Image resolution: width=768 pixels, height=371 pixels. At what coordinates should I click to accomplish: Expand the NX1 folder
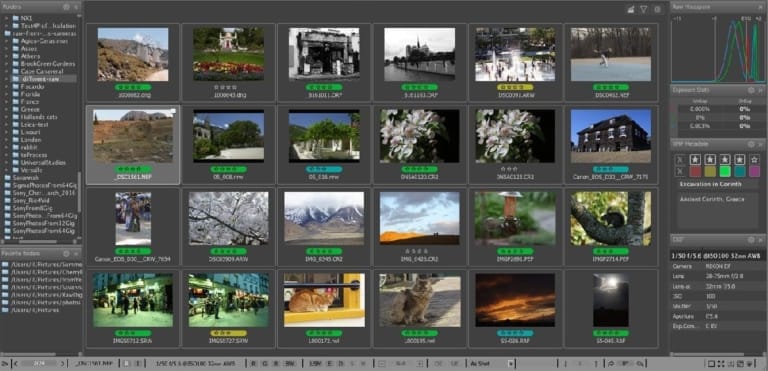point(6,19)
